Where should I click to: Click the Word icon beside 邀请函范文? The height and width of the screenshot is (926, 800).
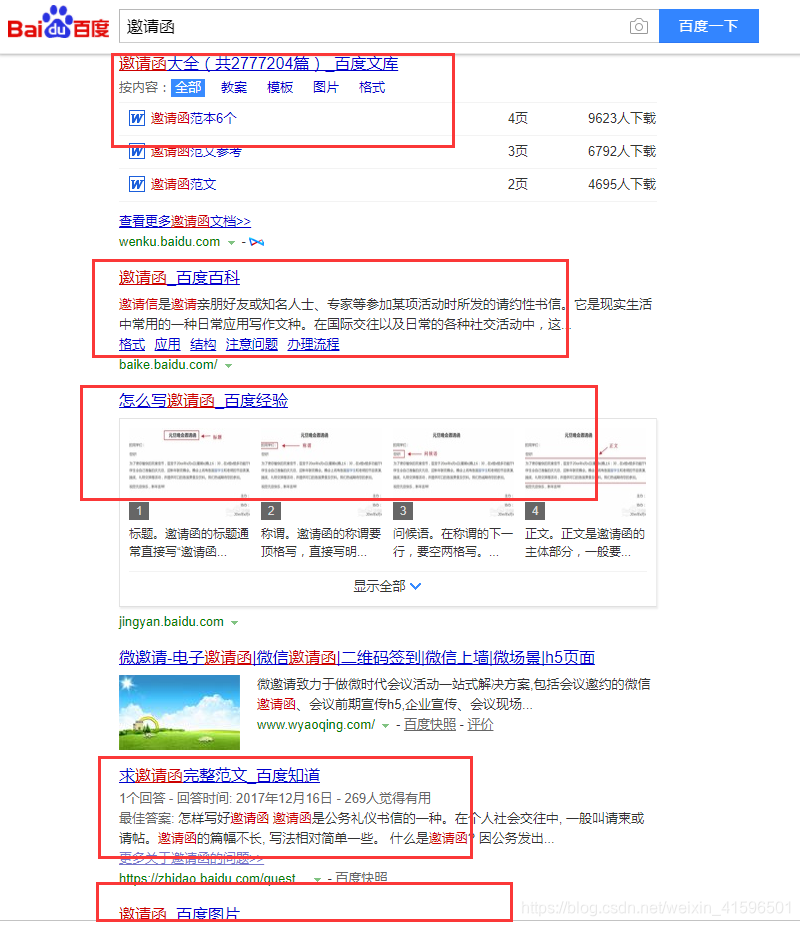coord(136,183)
